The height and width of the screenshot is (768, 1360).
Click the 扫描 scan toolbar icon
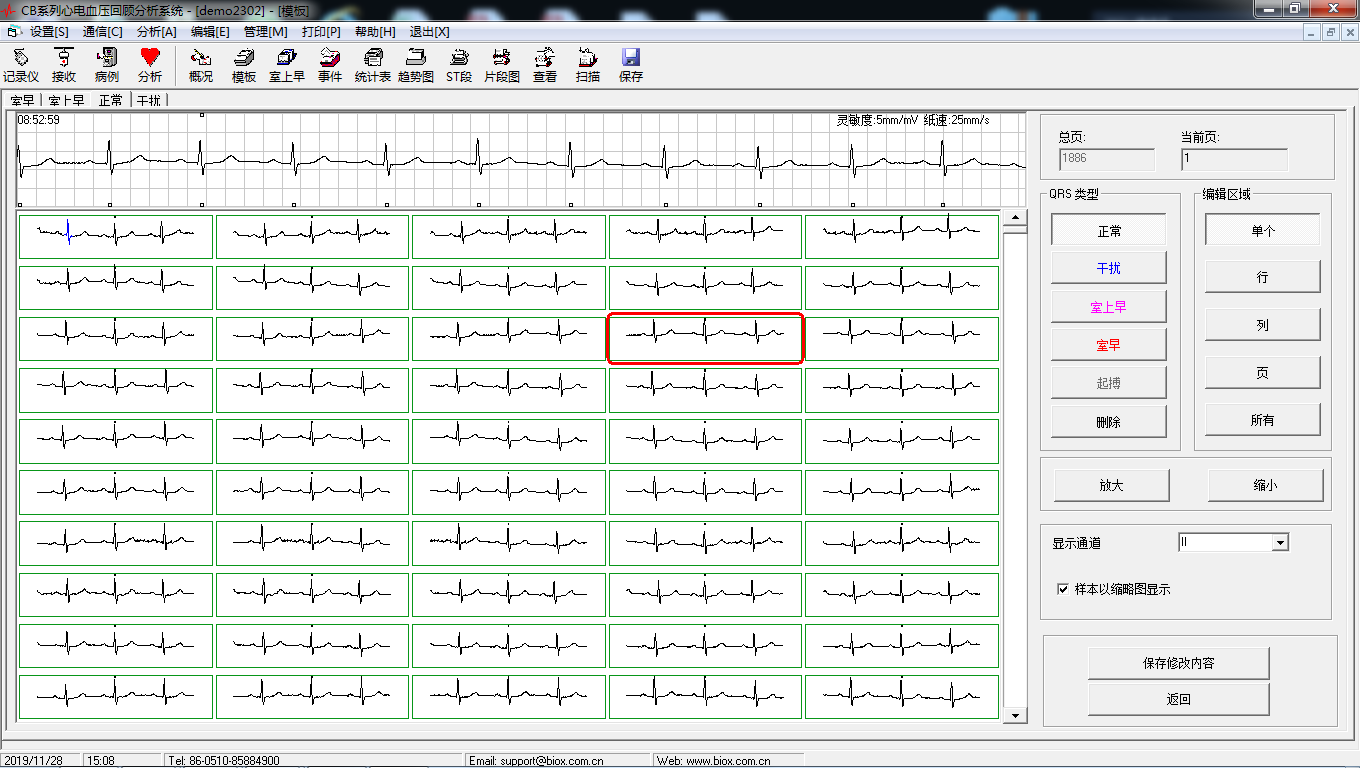588,64
